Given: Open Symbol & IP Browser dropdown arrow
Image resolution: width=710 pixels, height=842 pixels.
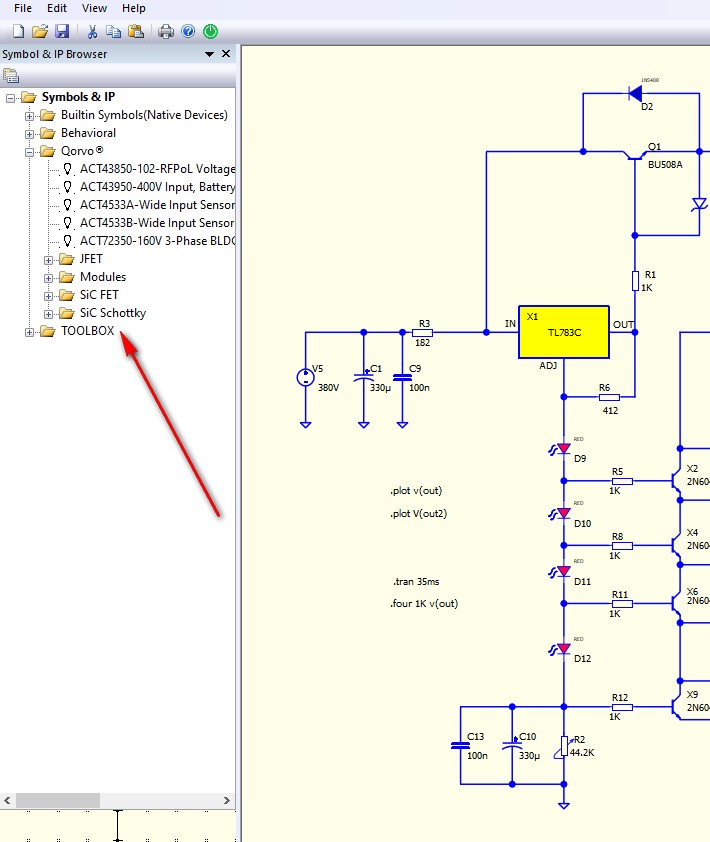Looking at the screenshot, I should tap(209, 54).
